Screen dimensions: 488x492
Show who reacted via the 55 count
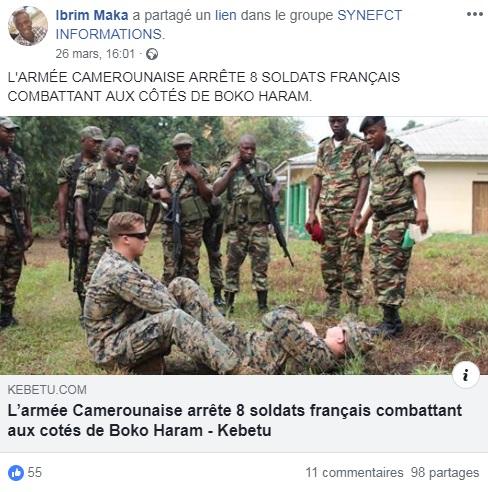pos(35,473)
